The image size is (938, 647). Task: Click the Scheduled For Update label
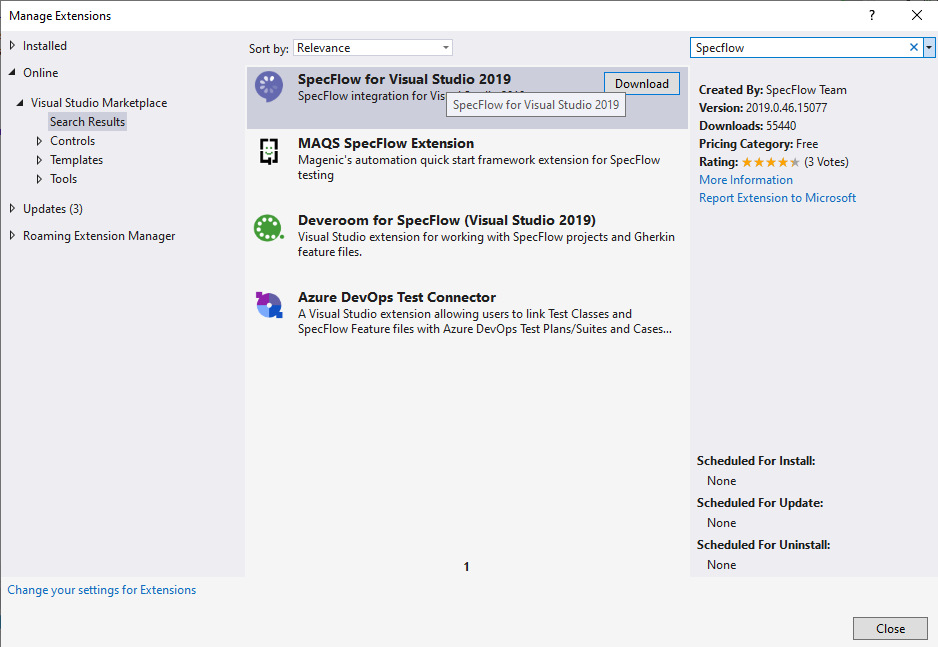(760, 503)
